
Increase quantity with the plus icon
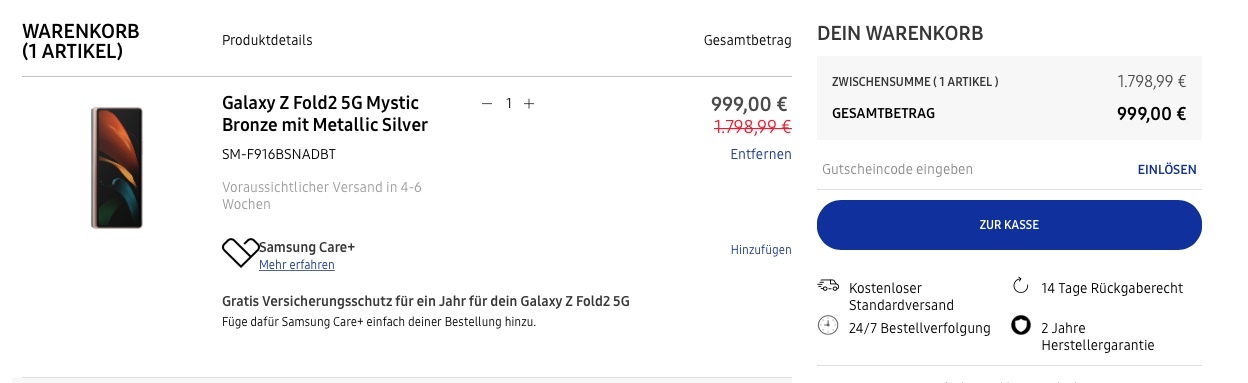point(529,104)
